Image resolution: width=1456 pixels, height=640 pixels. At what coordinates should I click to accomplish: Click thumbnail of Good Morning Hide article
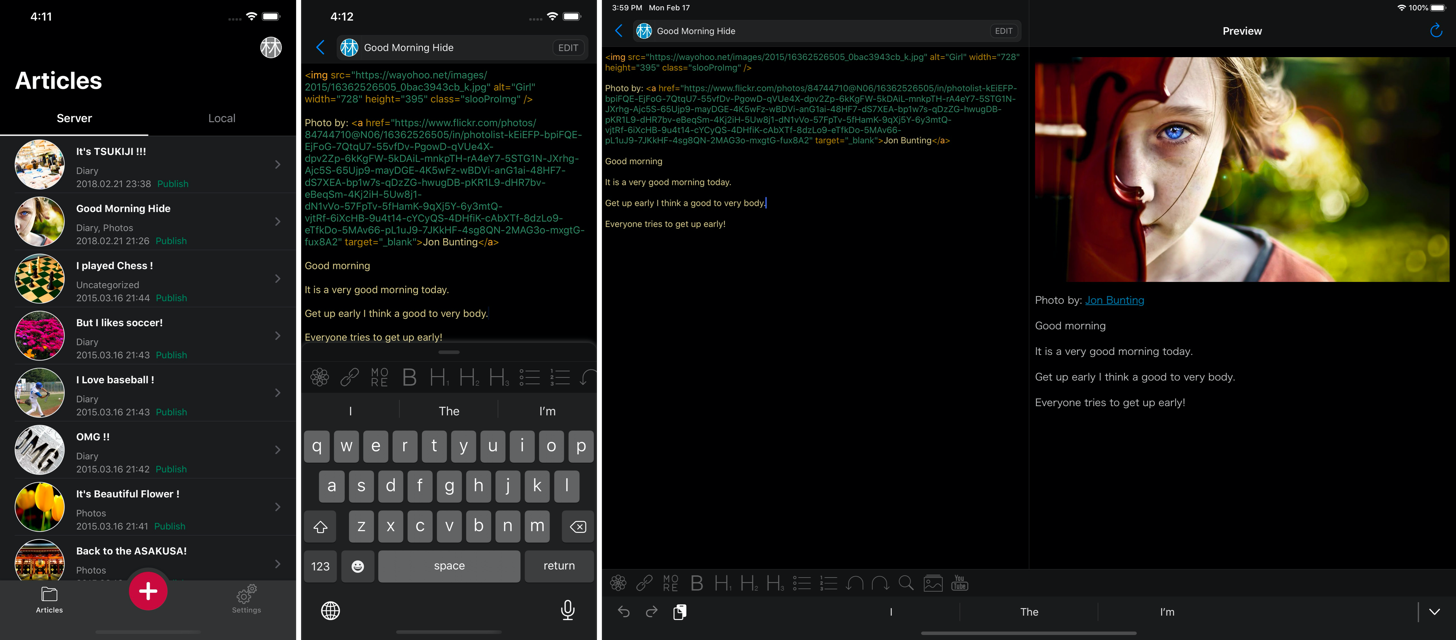40,222
